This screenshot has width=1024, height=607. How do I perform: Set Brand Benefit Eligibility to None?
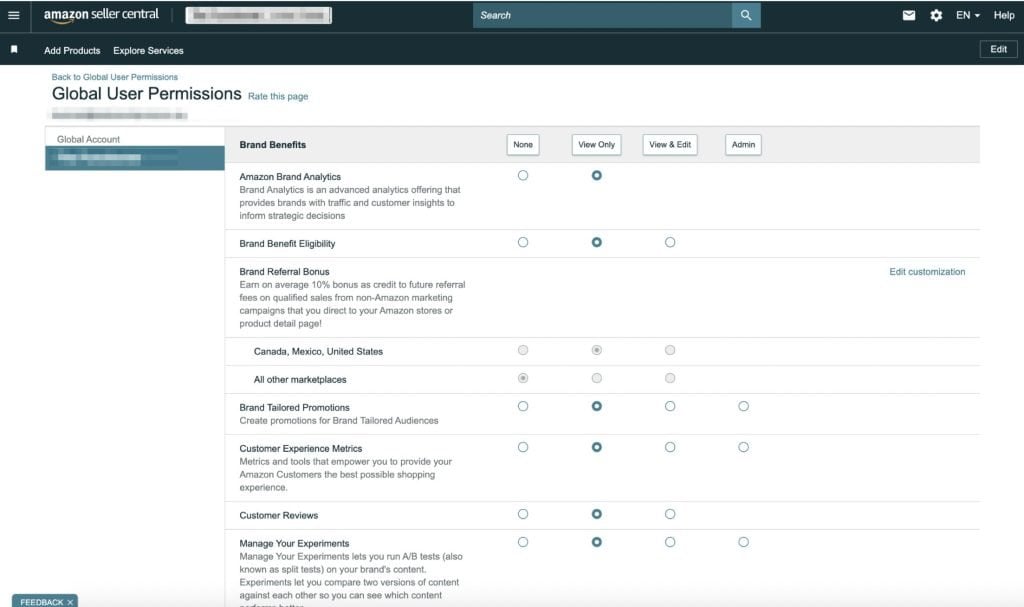tap(522, 242)
